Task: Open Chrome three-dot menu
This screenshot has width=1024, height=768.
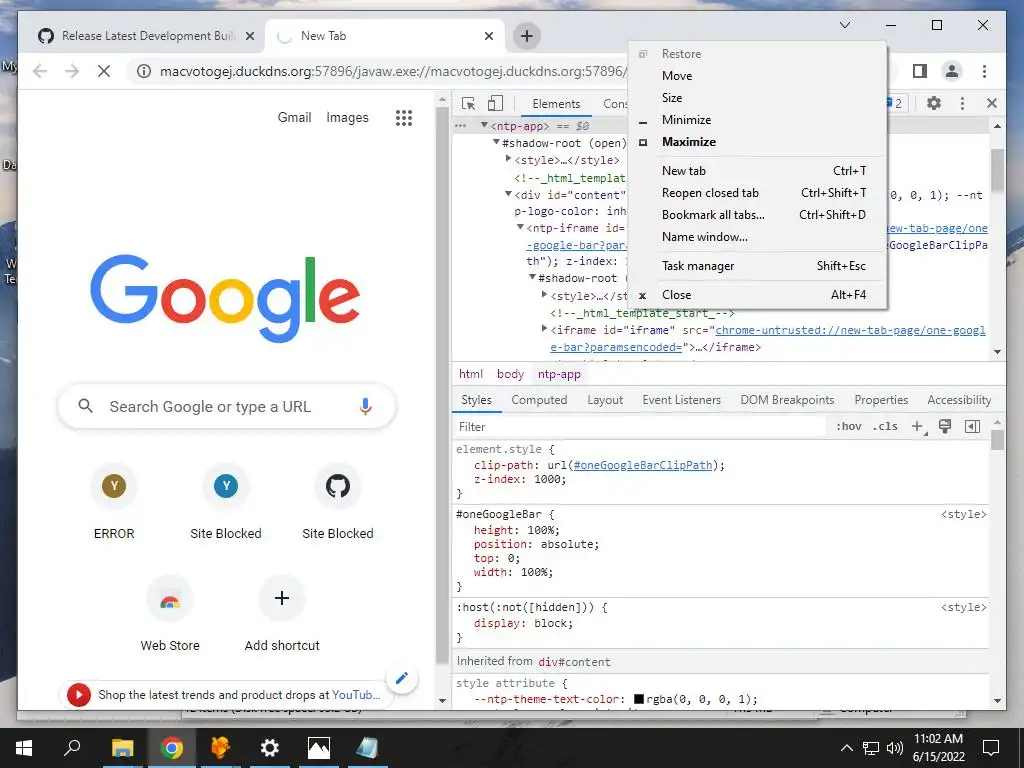Action: [x=984, y=71]
